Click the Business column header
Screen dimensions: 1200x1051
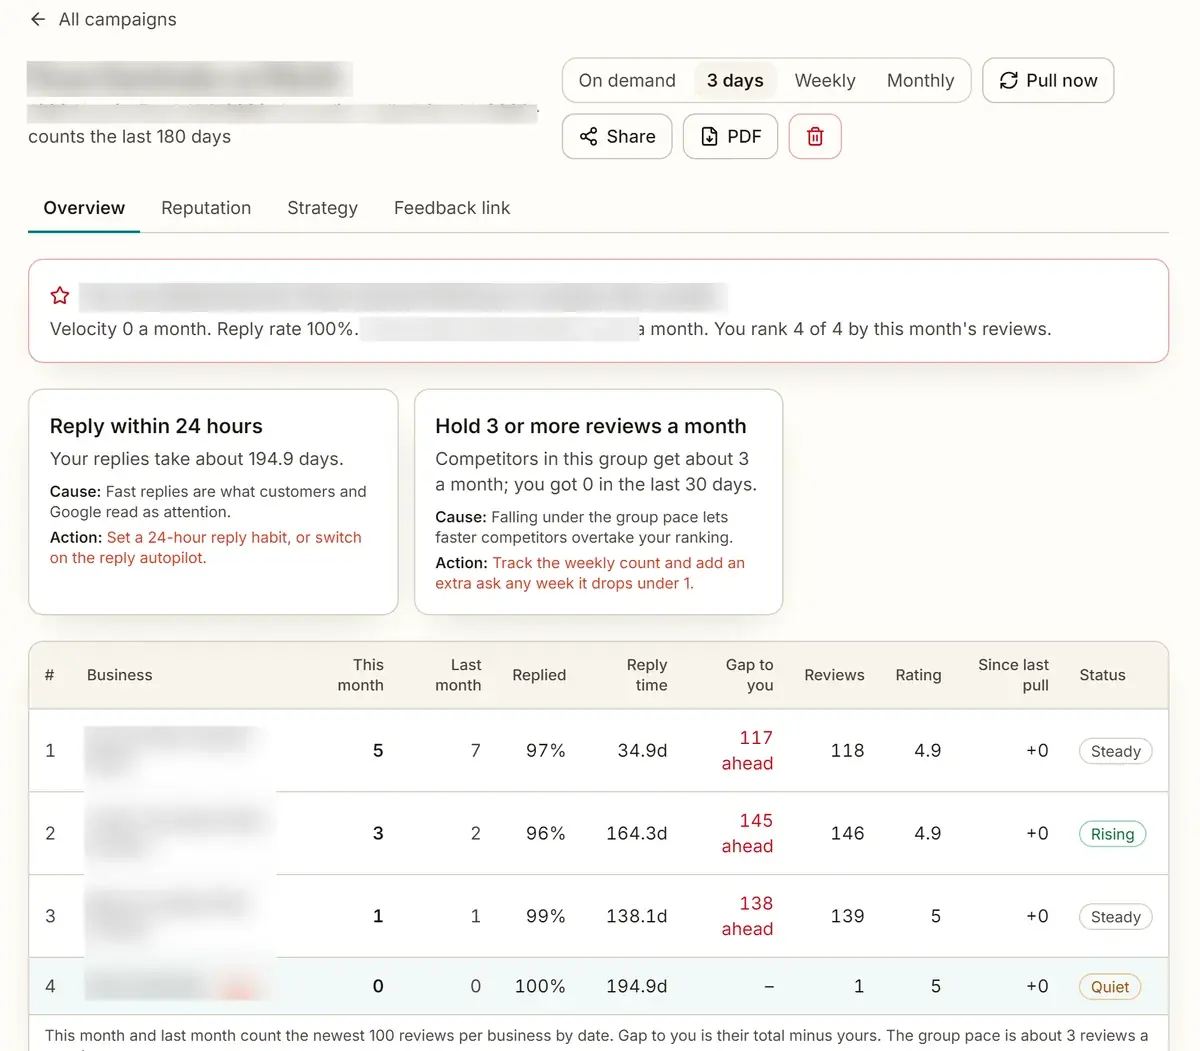pos(120,675)
